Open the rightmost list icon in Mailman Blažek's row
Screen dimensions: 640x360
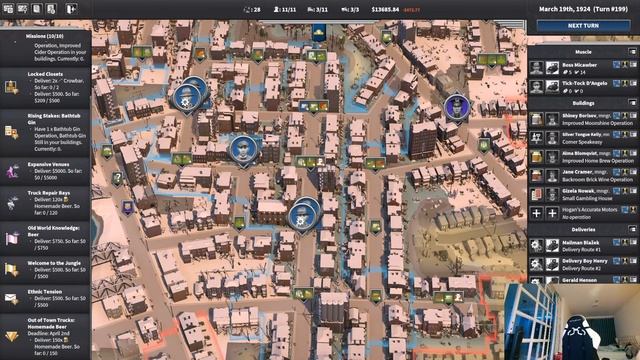pyautogui.click(x=633, y=242)
